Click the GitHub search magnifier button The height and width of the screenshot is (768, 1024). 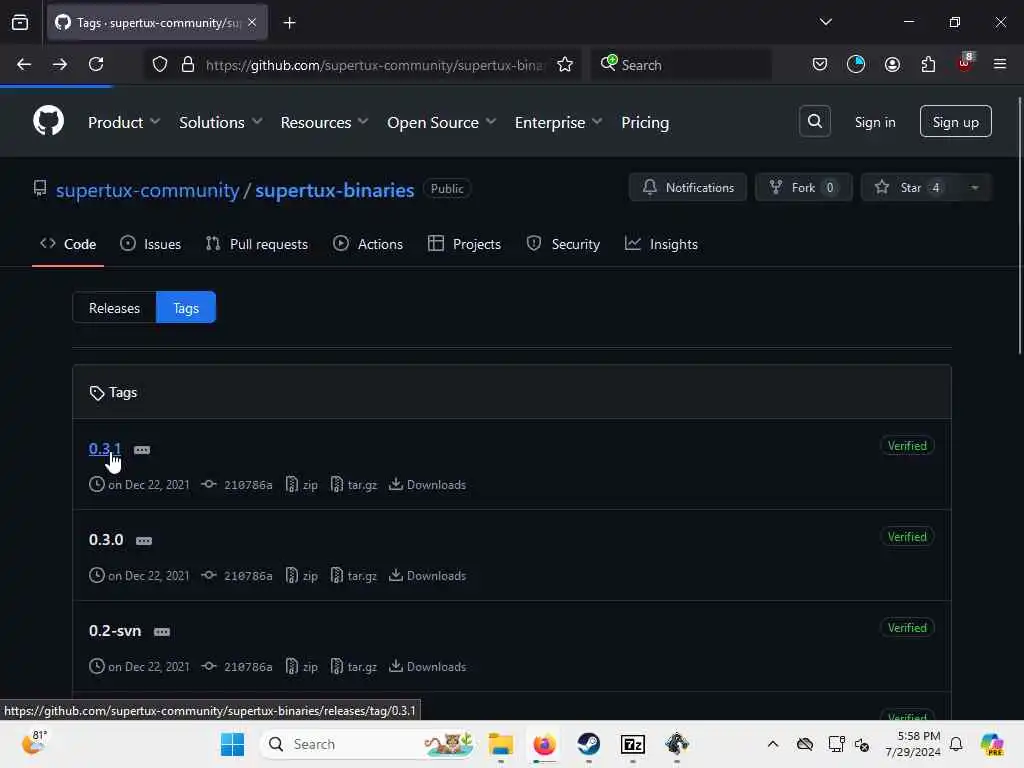[x=814, y=121]
